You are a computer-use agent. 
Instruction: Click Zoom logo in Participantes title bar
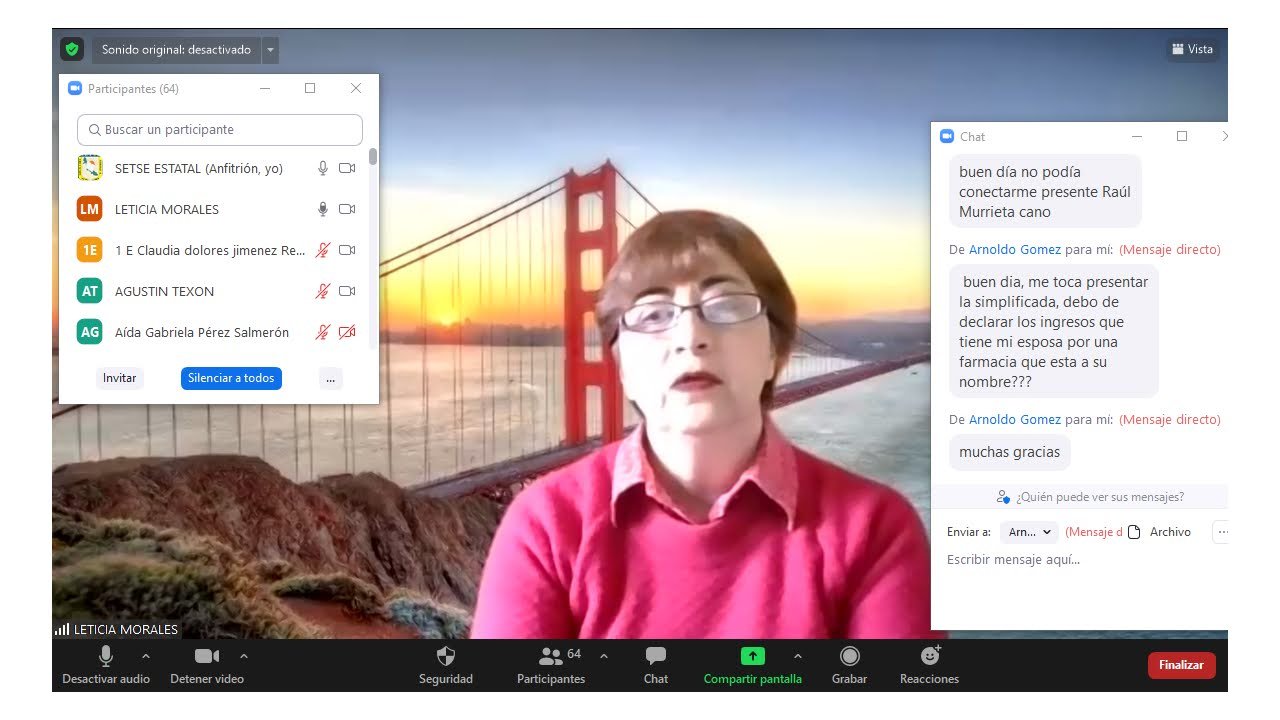click(75, 88)
